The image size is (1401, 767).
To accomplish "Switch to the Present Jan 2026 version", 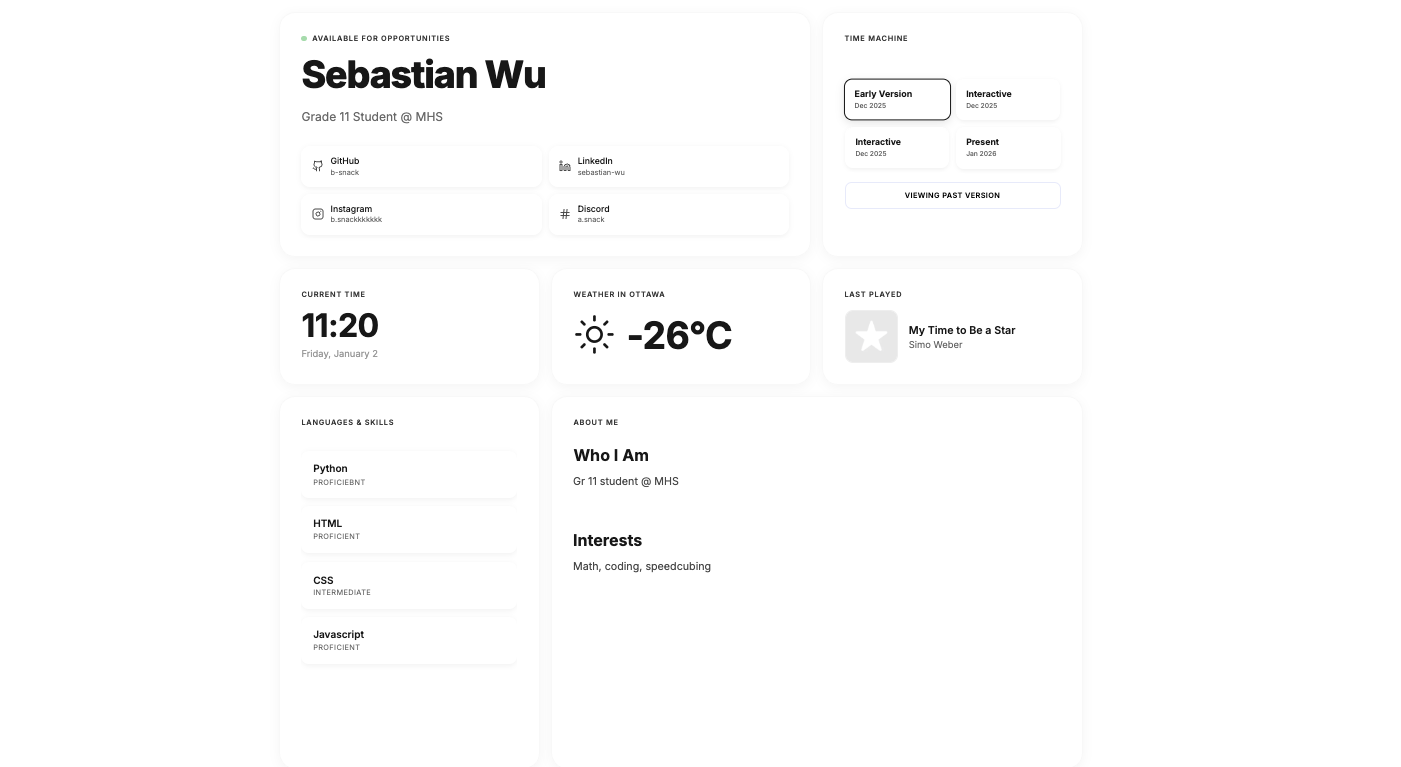I will point(1008,147).
